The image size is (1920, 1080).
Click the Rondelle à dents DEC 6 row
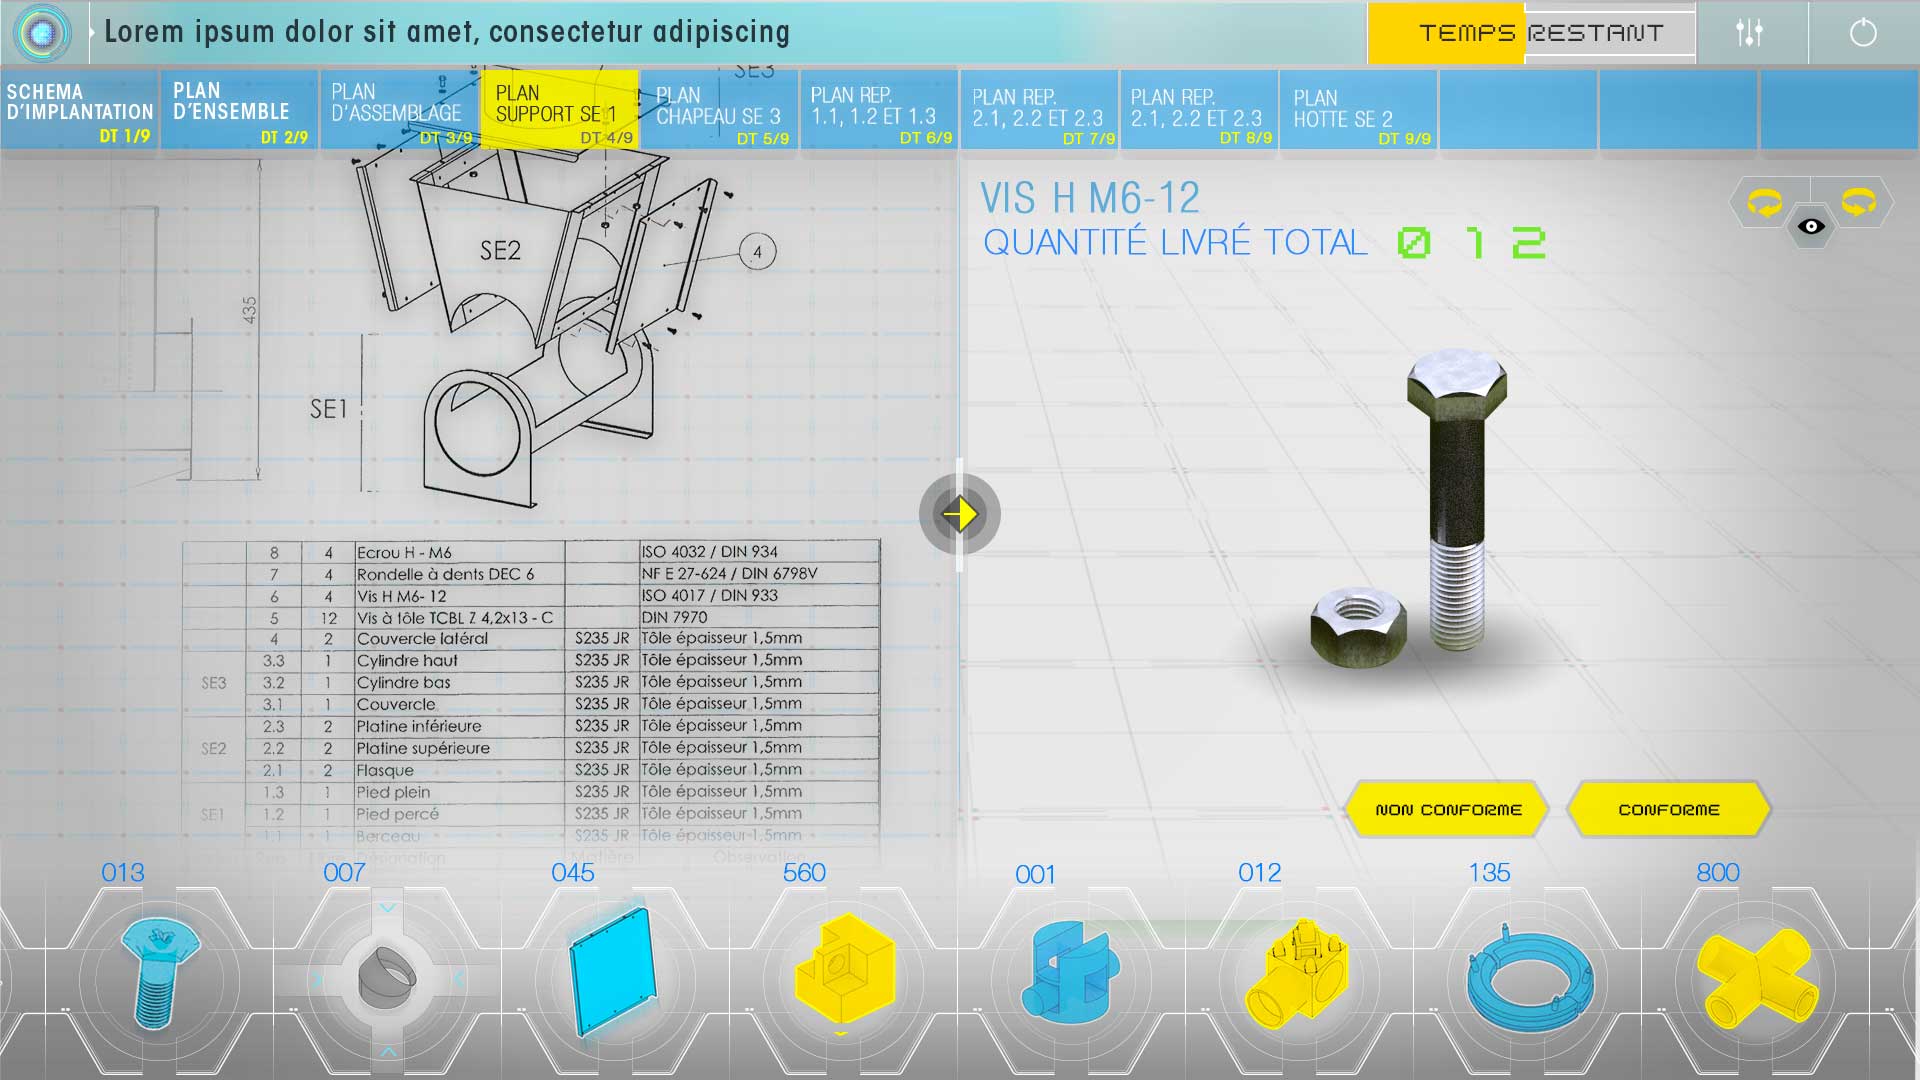(x=531, y=574)
